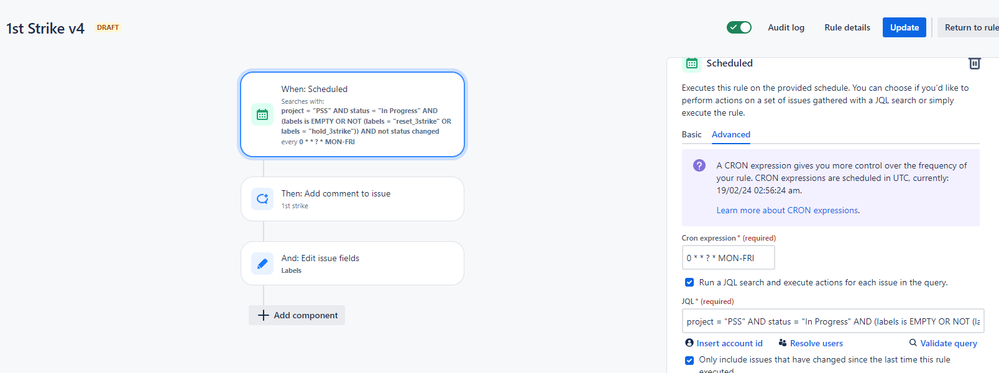Click the magnifier icon beside Validate query
The width and height of the screenshot is (999, 373).
pyautogui.click(x=913, y=343)
